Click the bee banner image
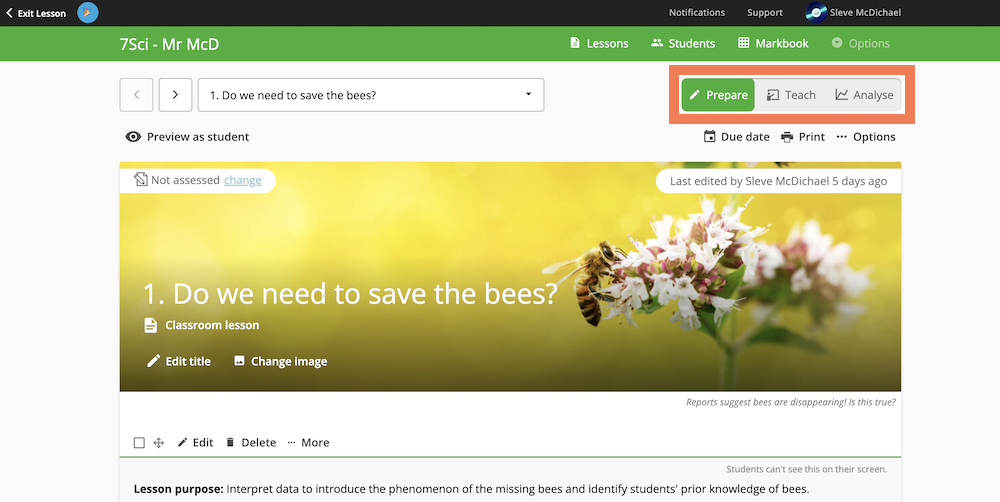The height and width of the screenshot is (502, 1000). pyautogui.click(x=510, y=276)
